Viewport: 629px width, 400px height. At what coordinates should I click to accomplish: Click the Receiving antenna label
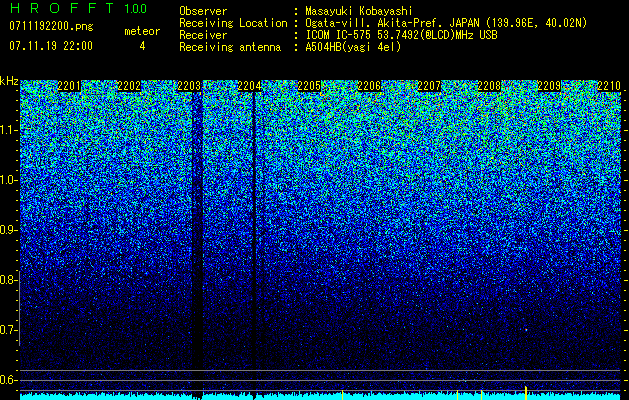pos(230,47)
